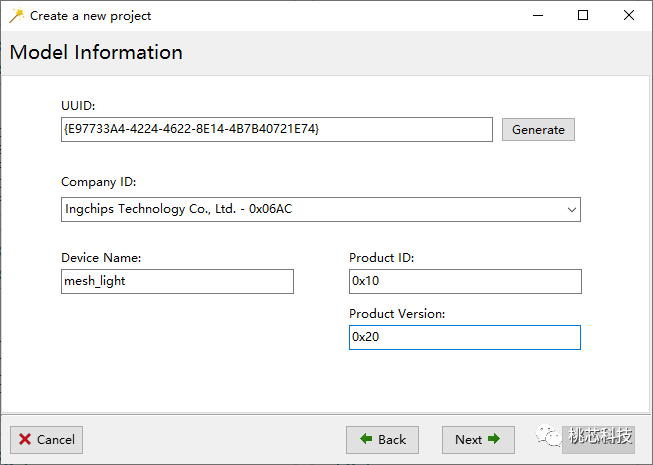The image size is (653, 465).
Task: Cancel the new project wizard
Action: pyautogui.click(x=47, y=440)
